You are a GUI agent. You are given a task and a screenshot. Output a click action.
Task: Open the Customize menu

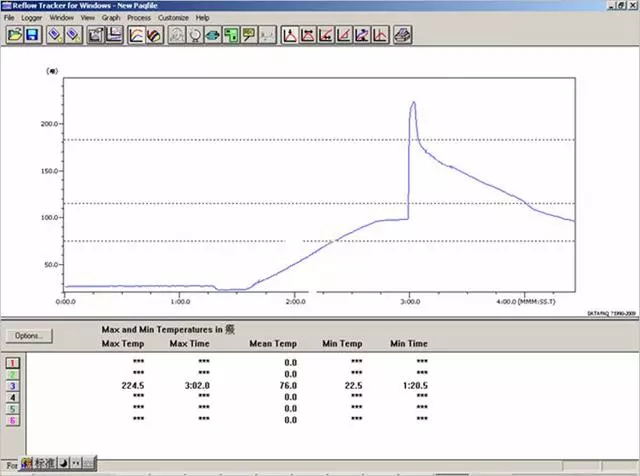click(x=173, y=18)
